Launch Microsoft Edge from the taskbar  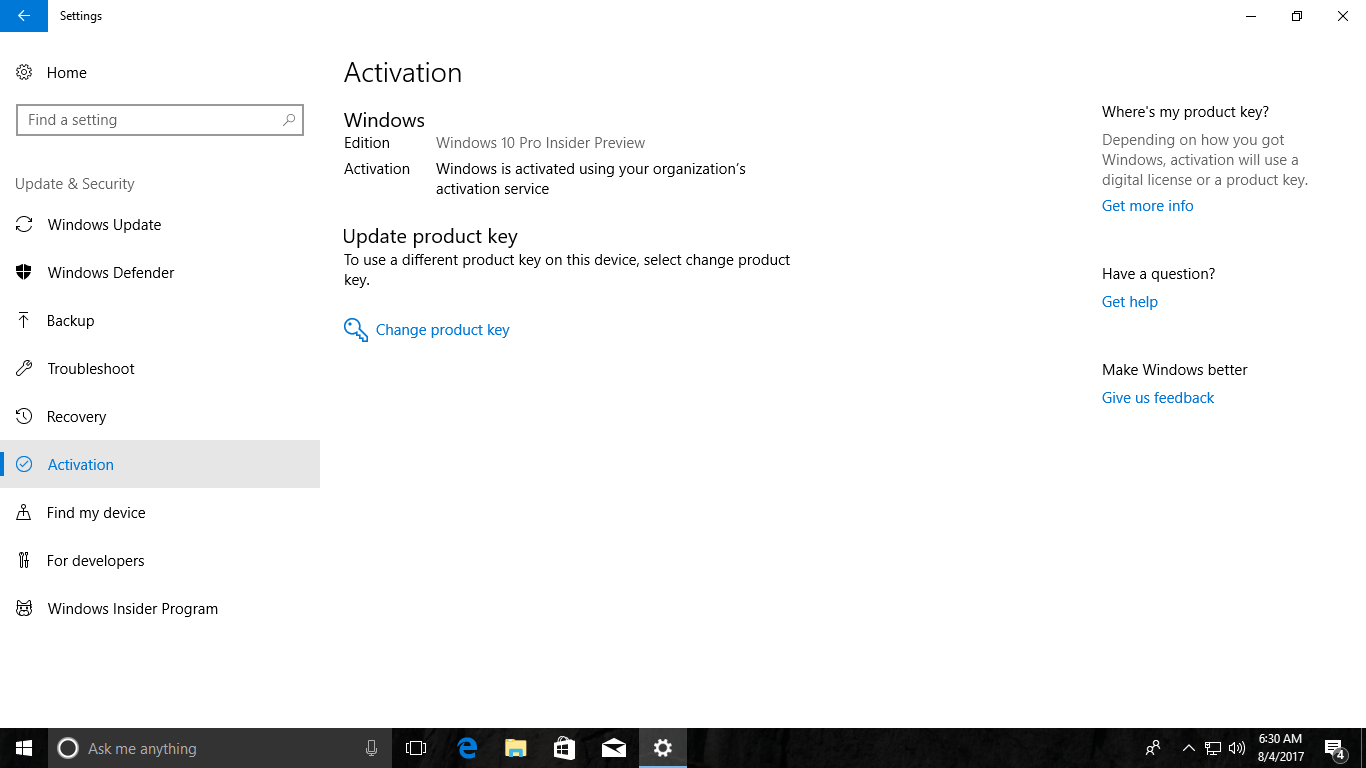(467, 748)
